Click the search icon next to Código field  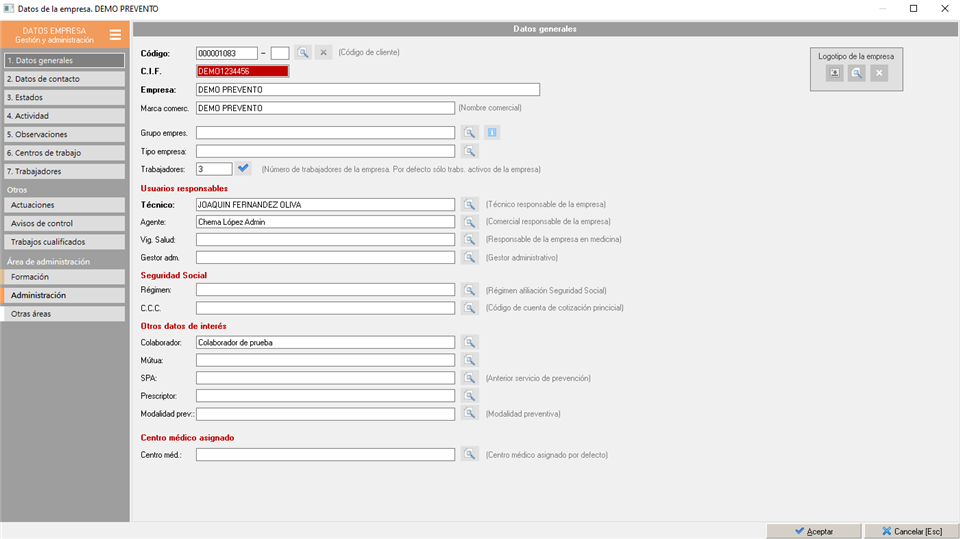303,53
